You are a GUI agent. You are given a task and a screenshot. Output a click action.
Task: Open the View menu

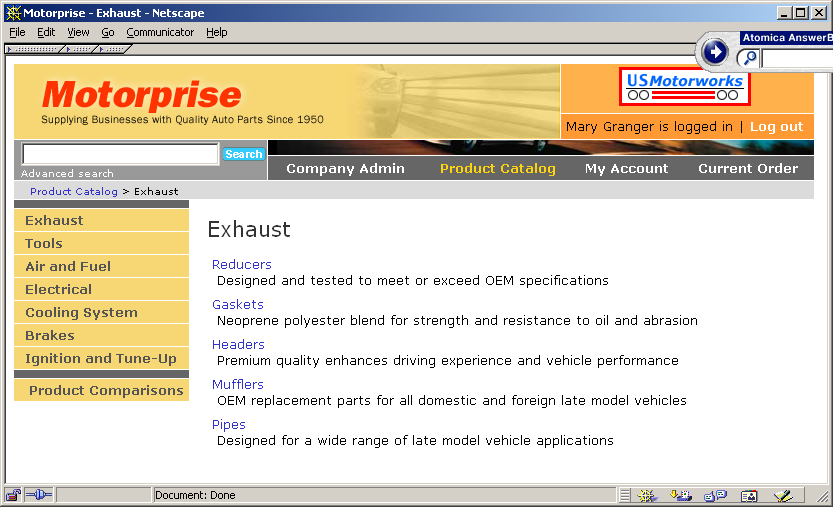(78, 32)
